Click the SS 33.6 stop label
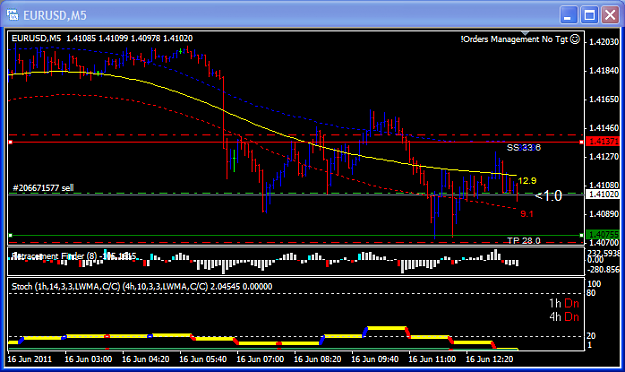The height and width of the screenshot is (372, 625). [524, 148]
